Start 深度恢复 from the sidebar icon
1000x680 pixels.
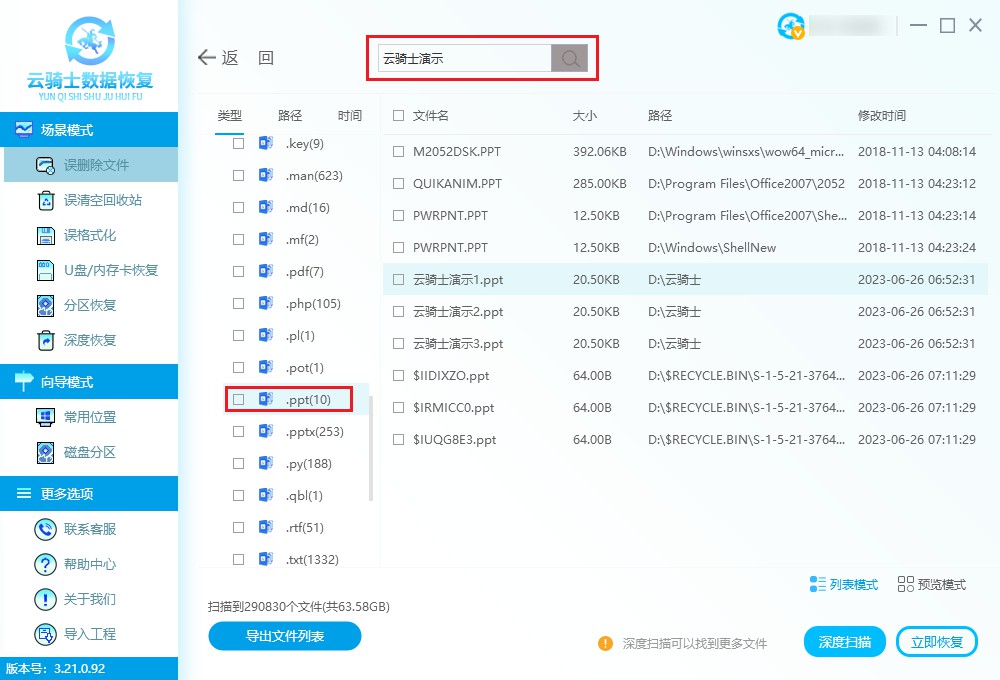tap(45, 340)
